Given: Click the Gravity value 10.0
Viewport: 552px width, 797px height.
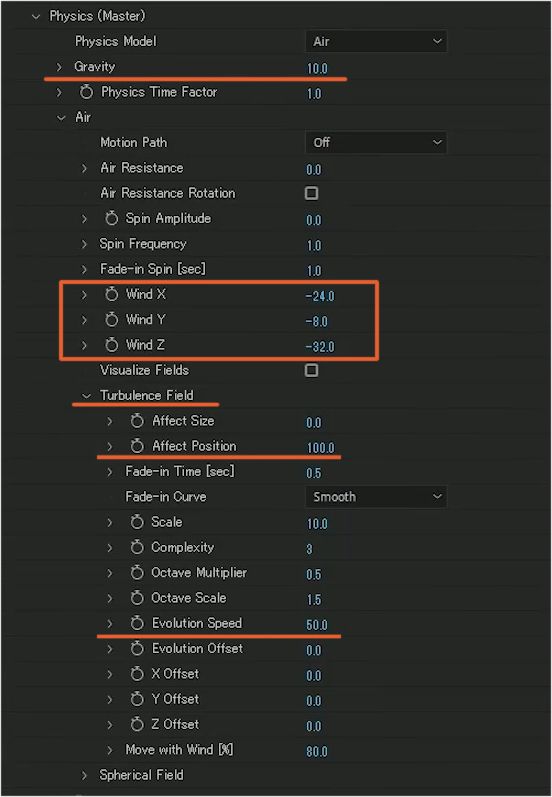Looking at the screenshot, I should (x=317, y=69).
